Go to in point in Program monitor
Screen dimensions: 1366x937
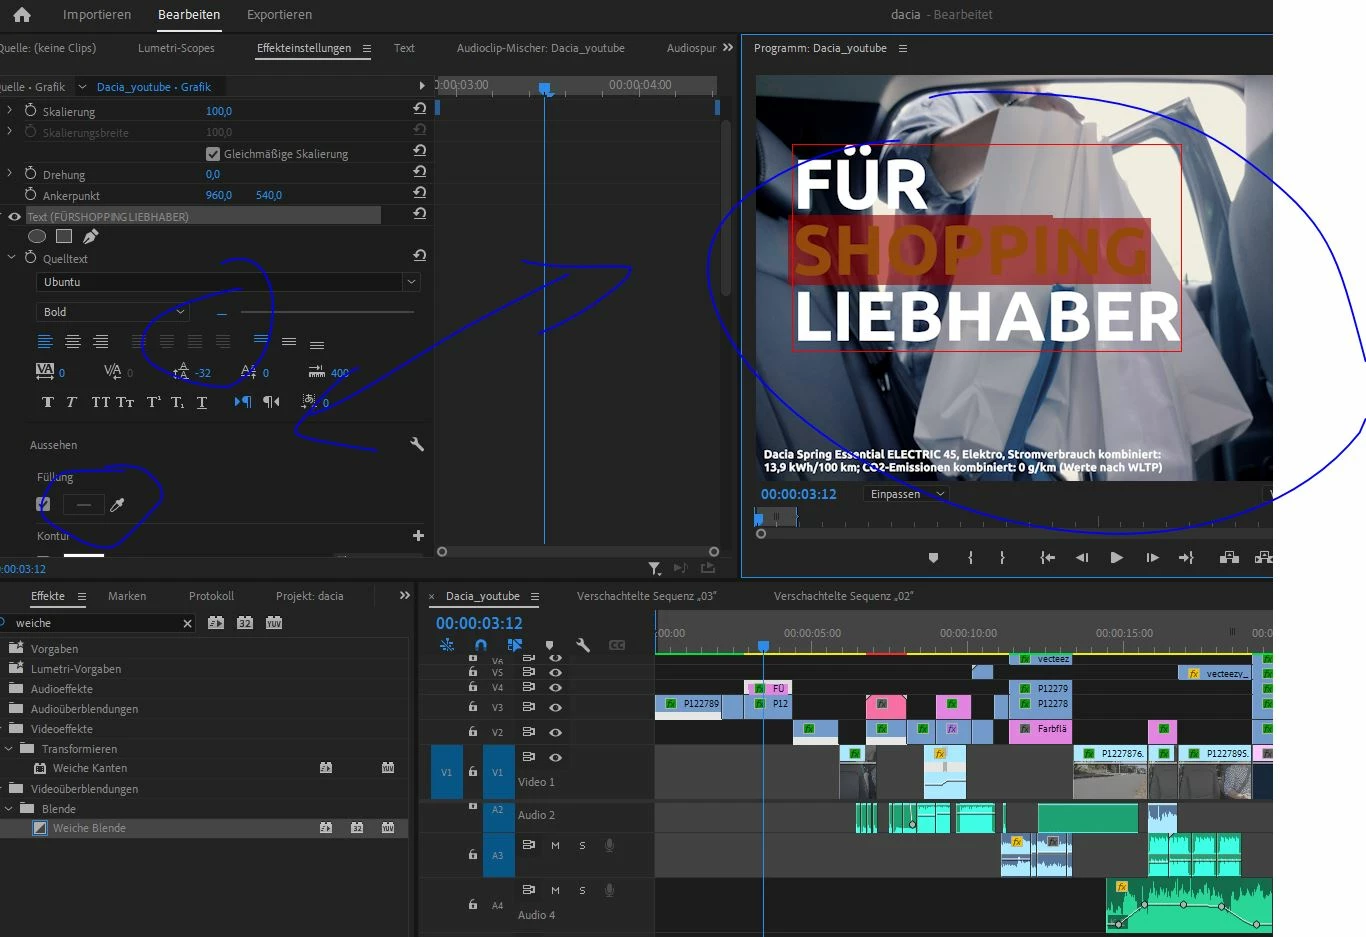pos(1047,558)
